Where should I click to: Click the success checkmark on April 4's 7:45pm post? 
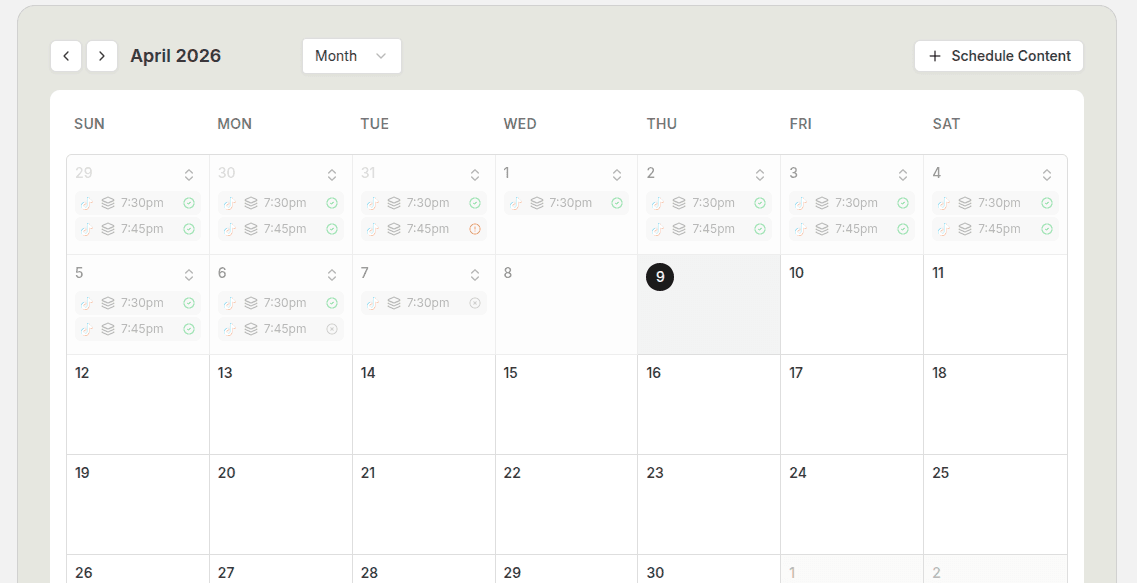tap(1046, 228)
